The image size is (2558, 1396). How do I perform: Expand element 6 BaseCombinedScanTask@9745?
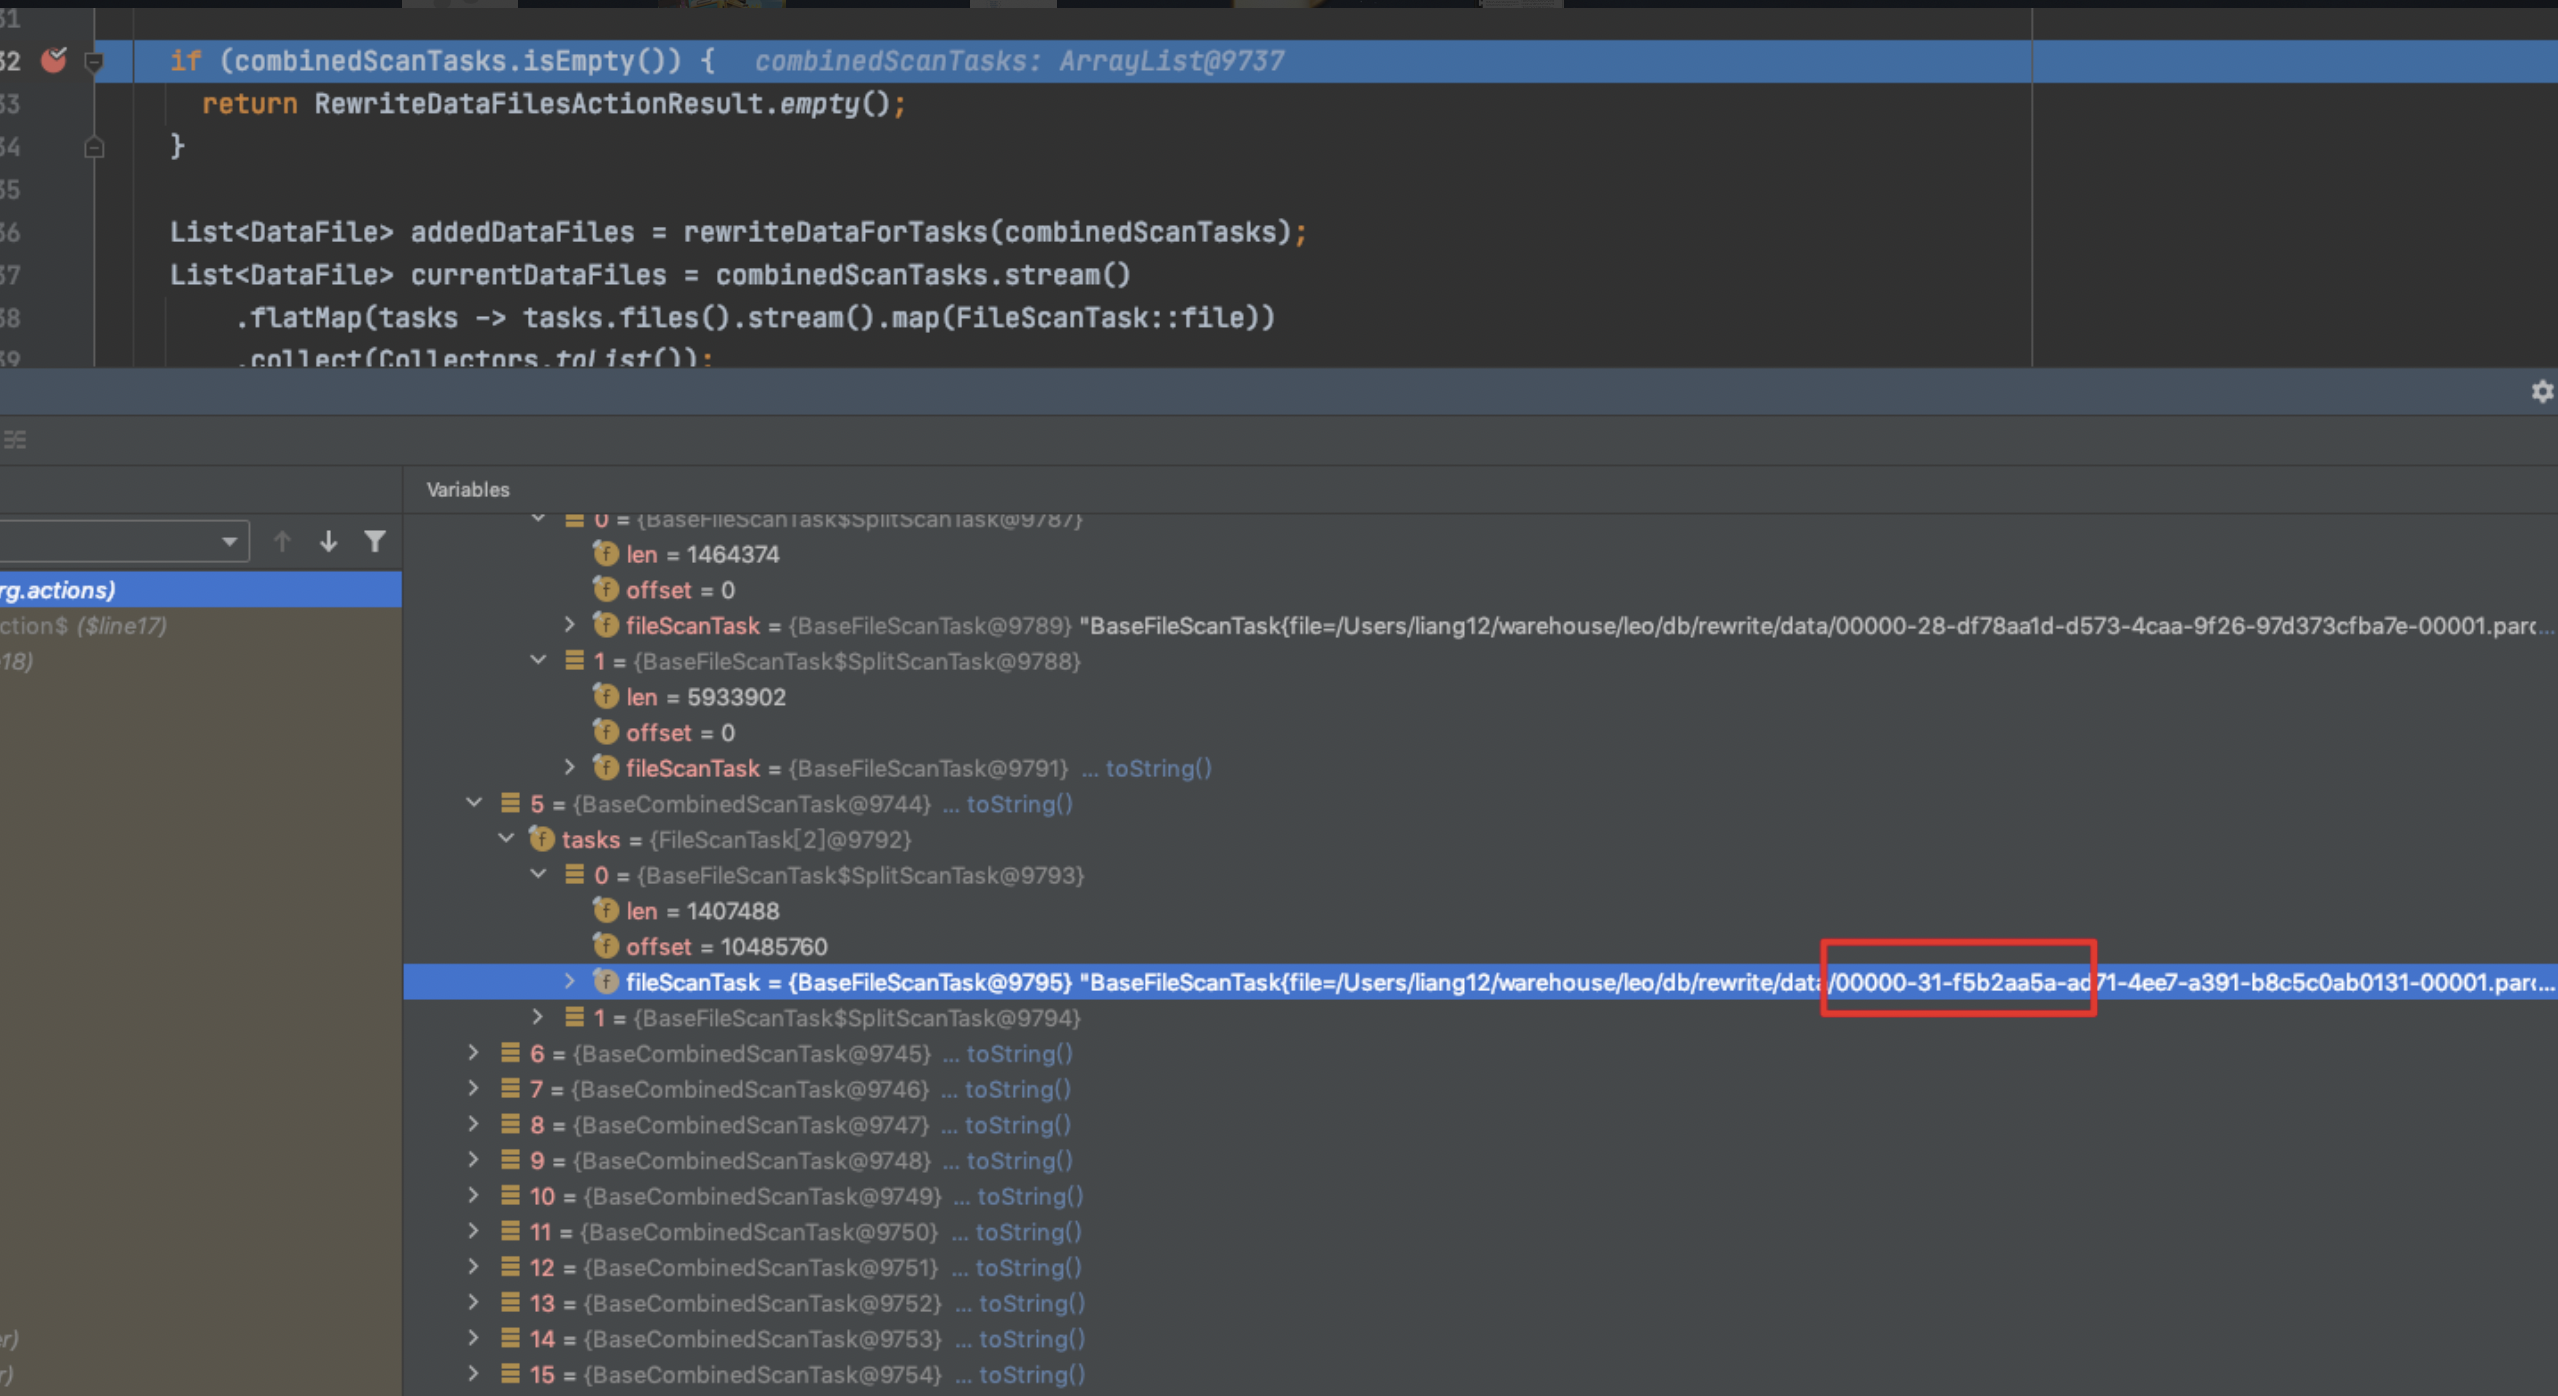pyautogui.click(x=474, y=1053)
